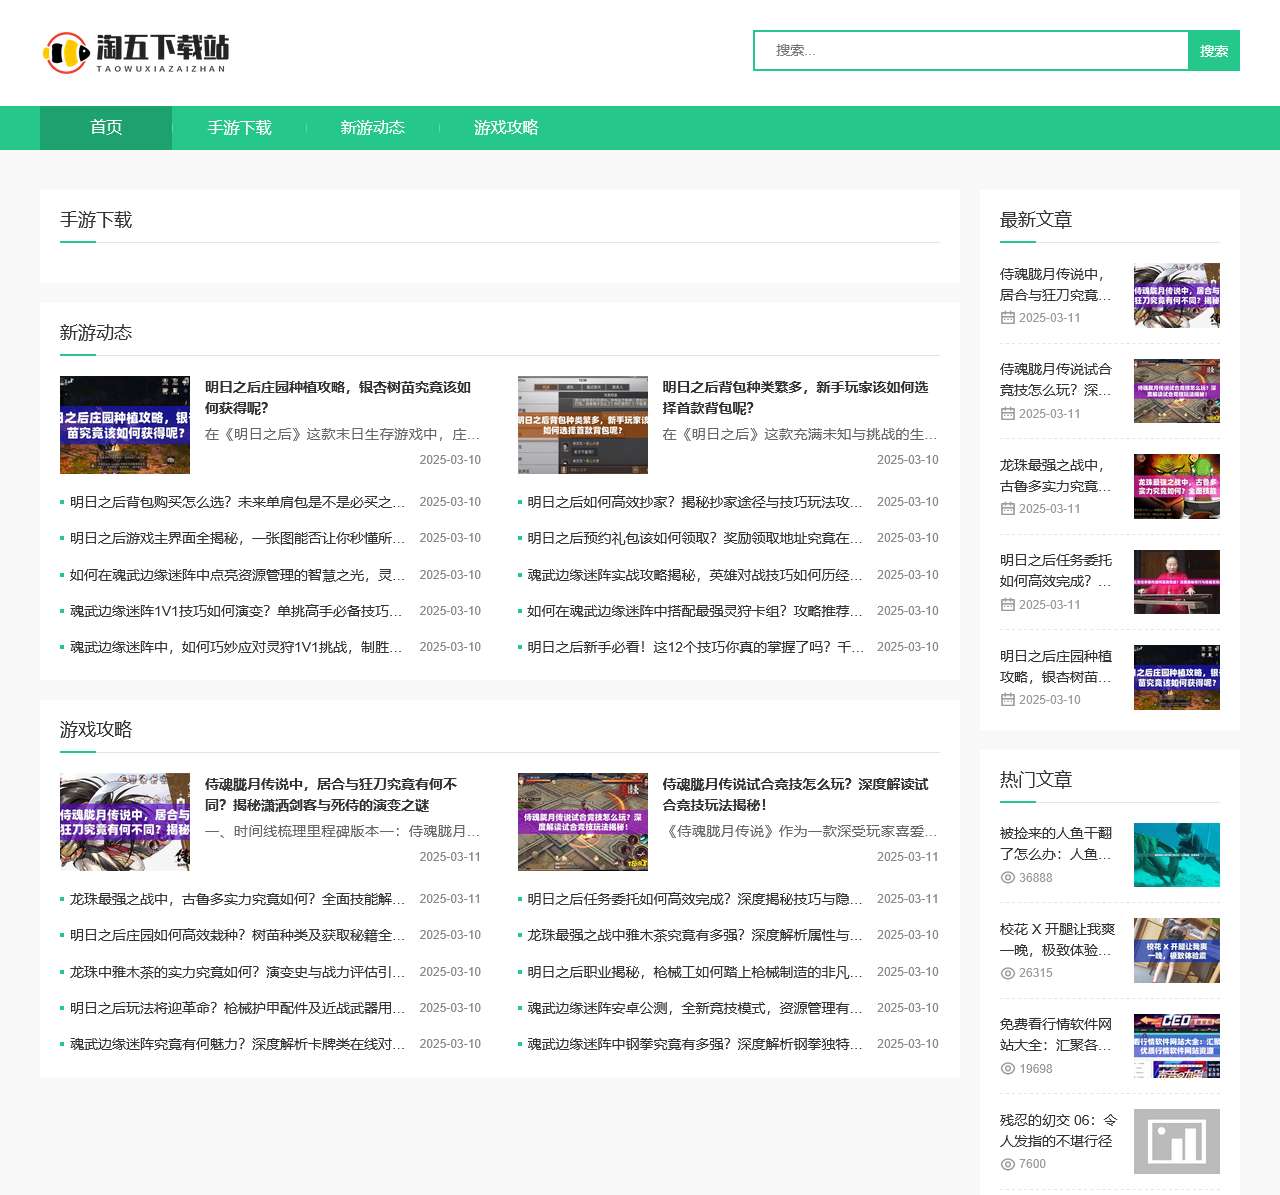This screenshot has height=1195, width=1280.
Task: Open headline 明日之后庄园种植攻略，银杏树苗究竟该如何获得呢
Action: (x=338, y=397)
